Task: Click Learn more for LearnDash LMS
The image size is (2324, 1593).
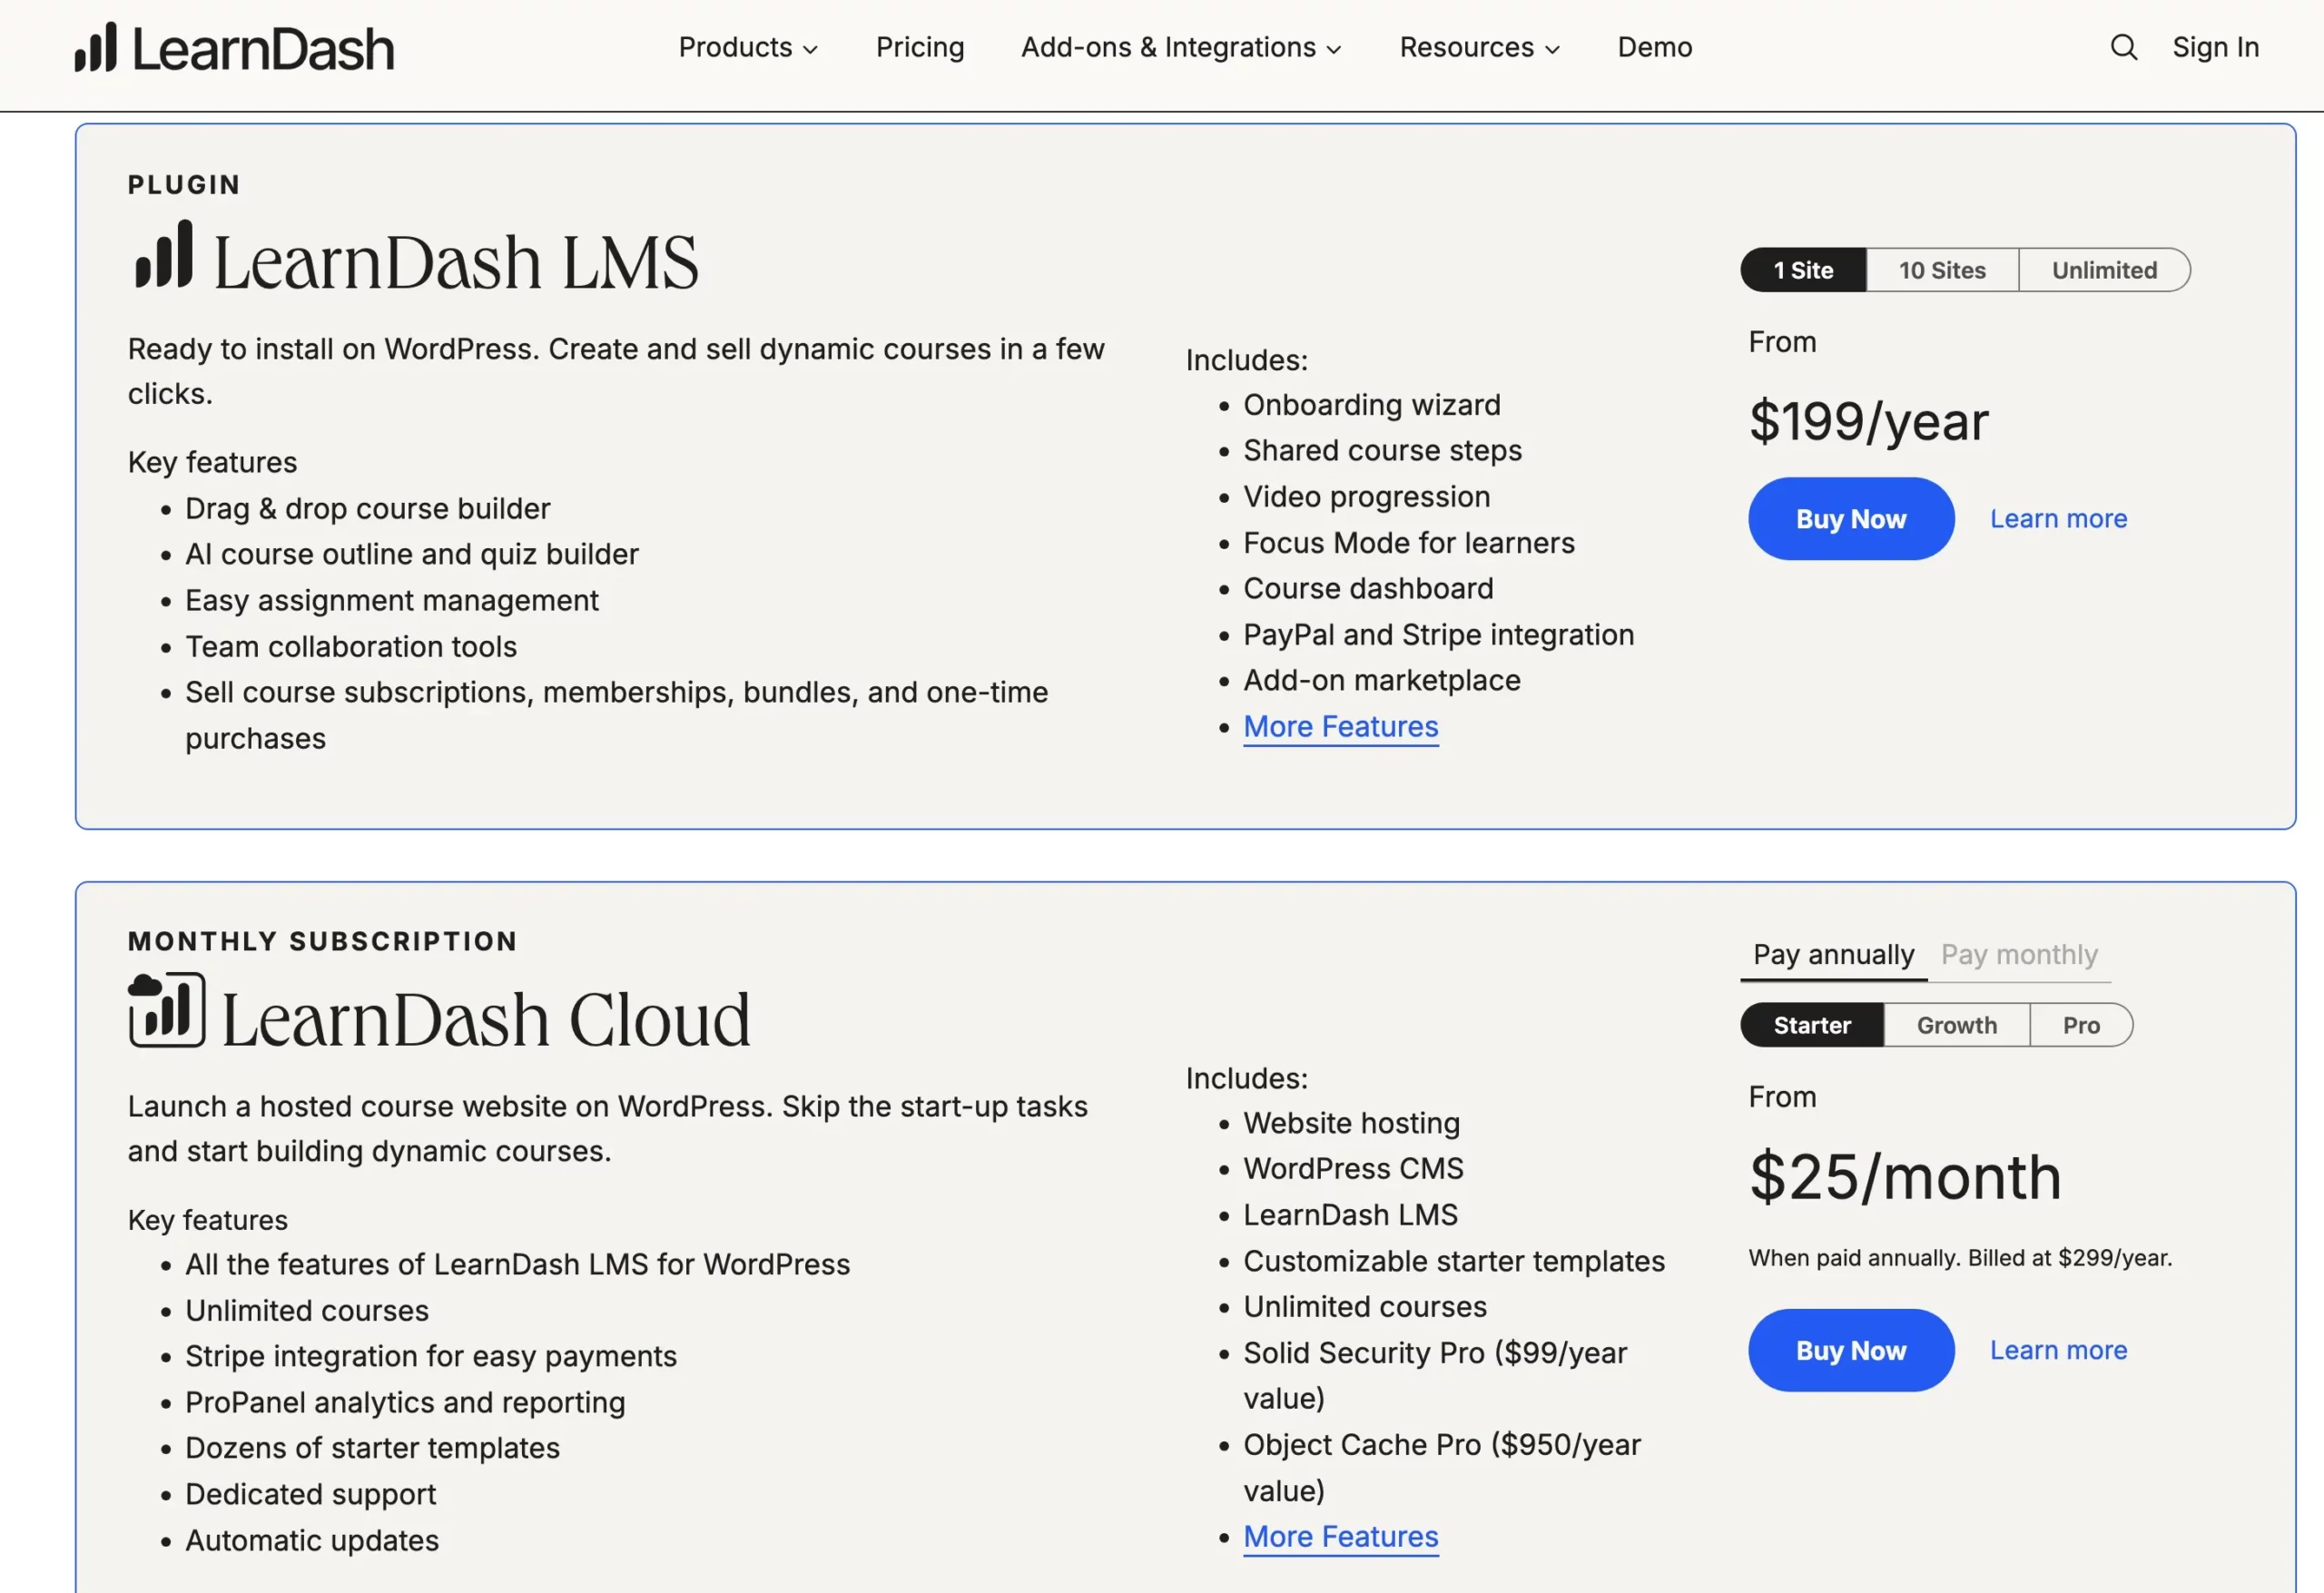Action: click(2057, 518)
